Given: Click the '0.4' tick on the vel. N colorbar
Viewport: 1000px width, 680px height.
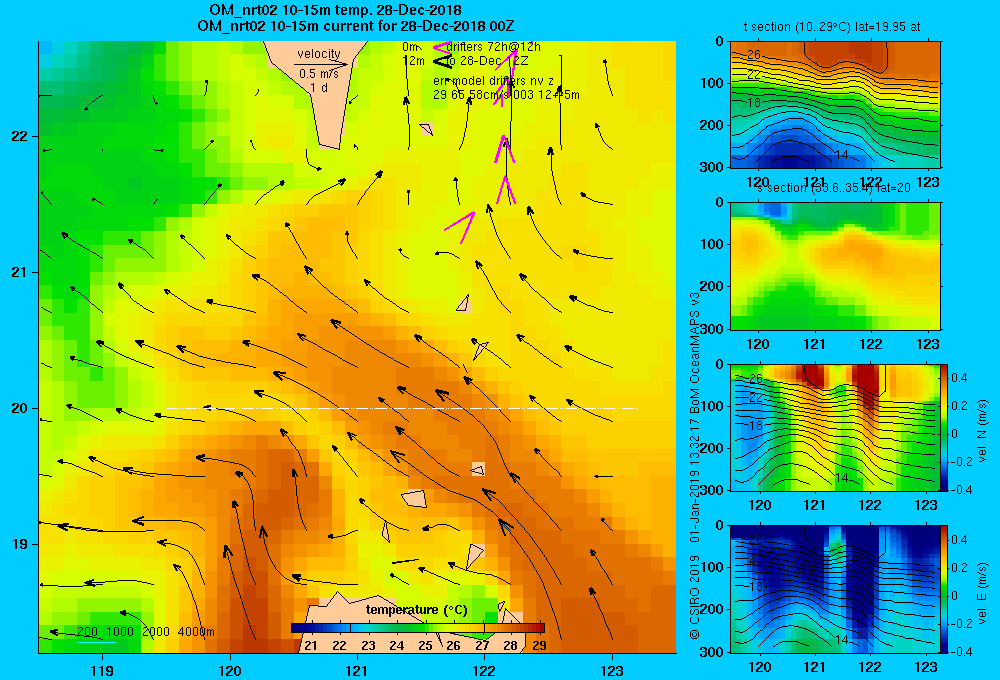Looking at the screenshot, I should click(x=959, y=378).
